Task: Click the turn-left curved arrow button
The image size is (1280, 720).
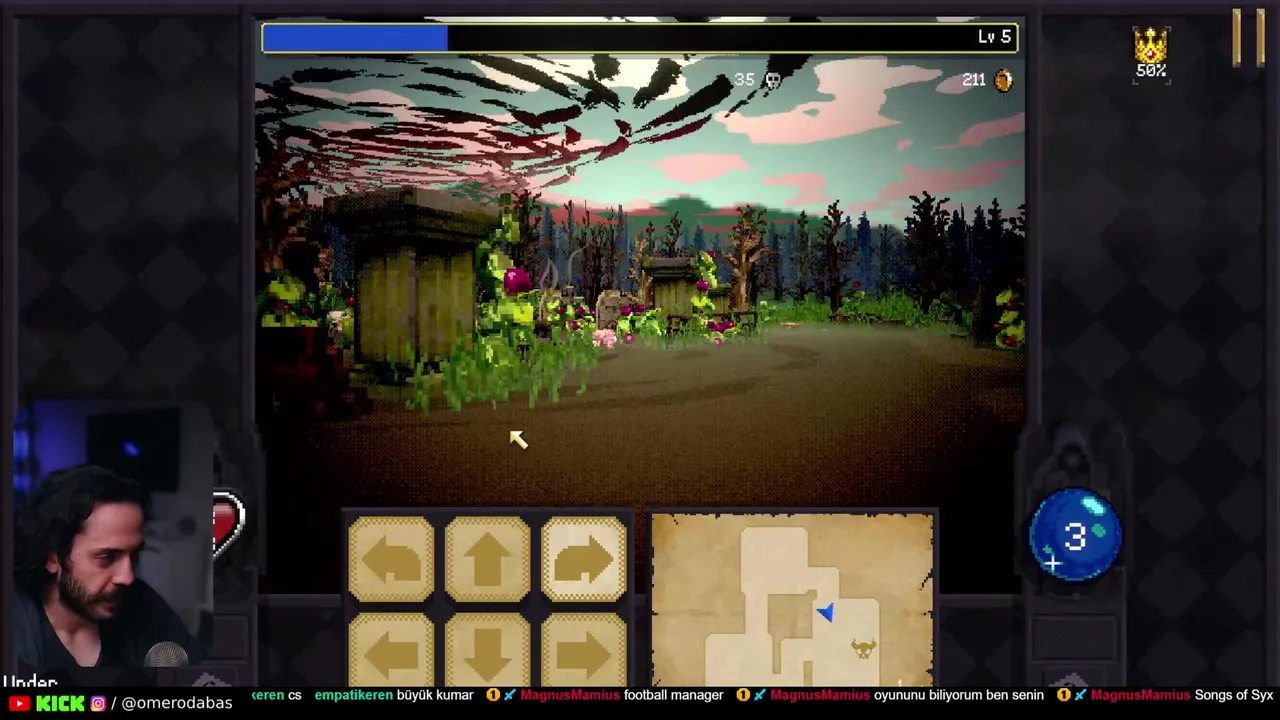Action: (391, 559)
